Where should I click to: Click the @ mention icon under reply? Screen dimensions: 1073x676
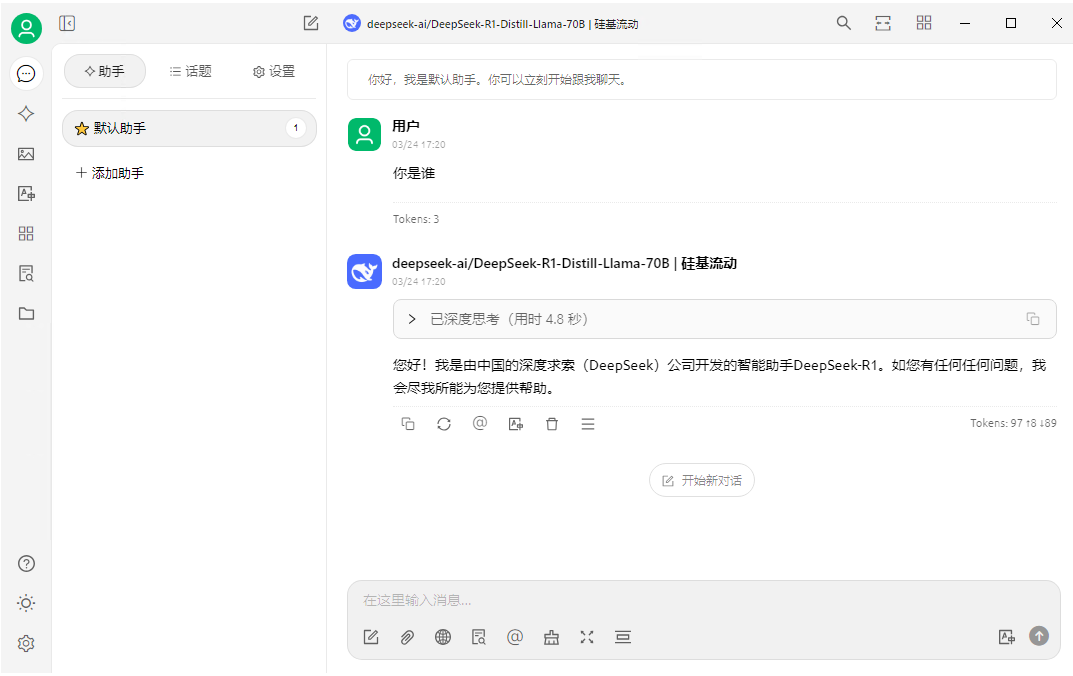[480, 424]
